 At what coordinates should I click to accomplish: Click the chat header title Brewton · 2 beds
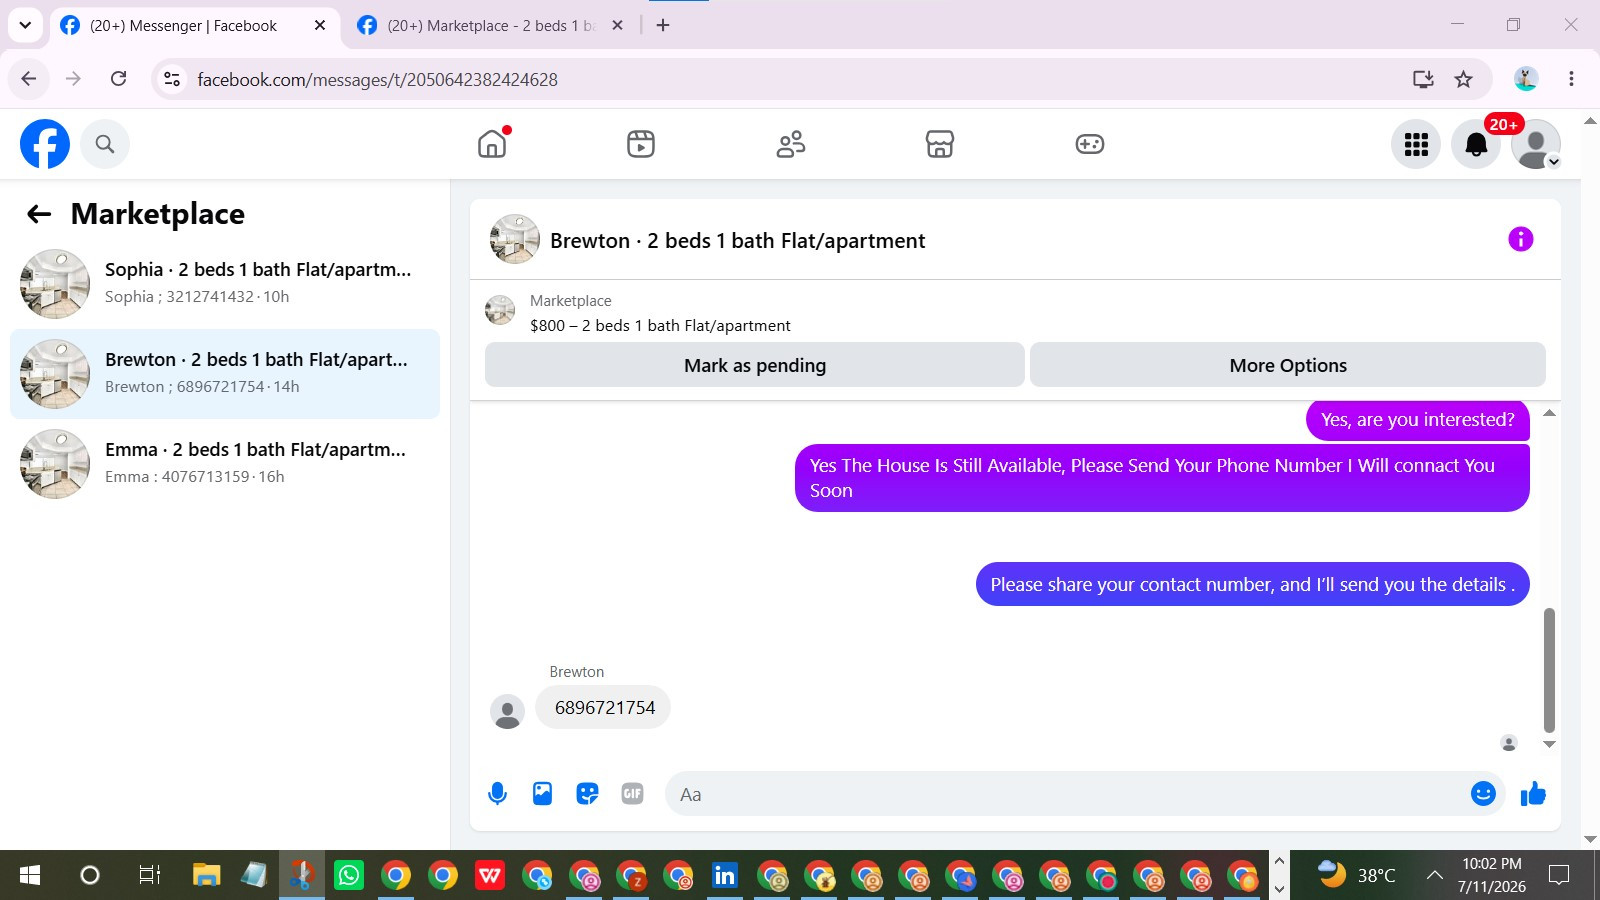[x=737, y=241]
